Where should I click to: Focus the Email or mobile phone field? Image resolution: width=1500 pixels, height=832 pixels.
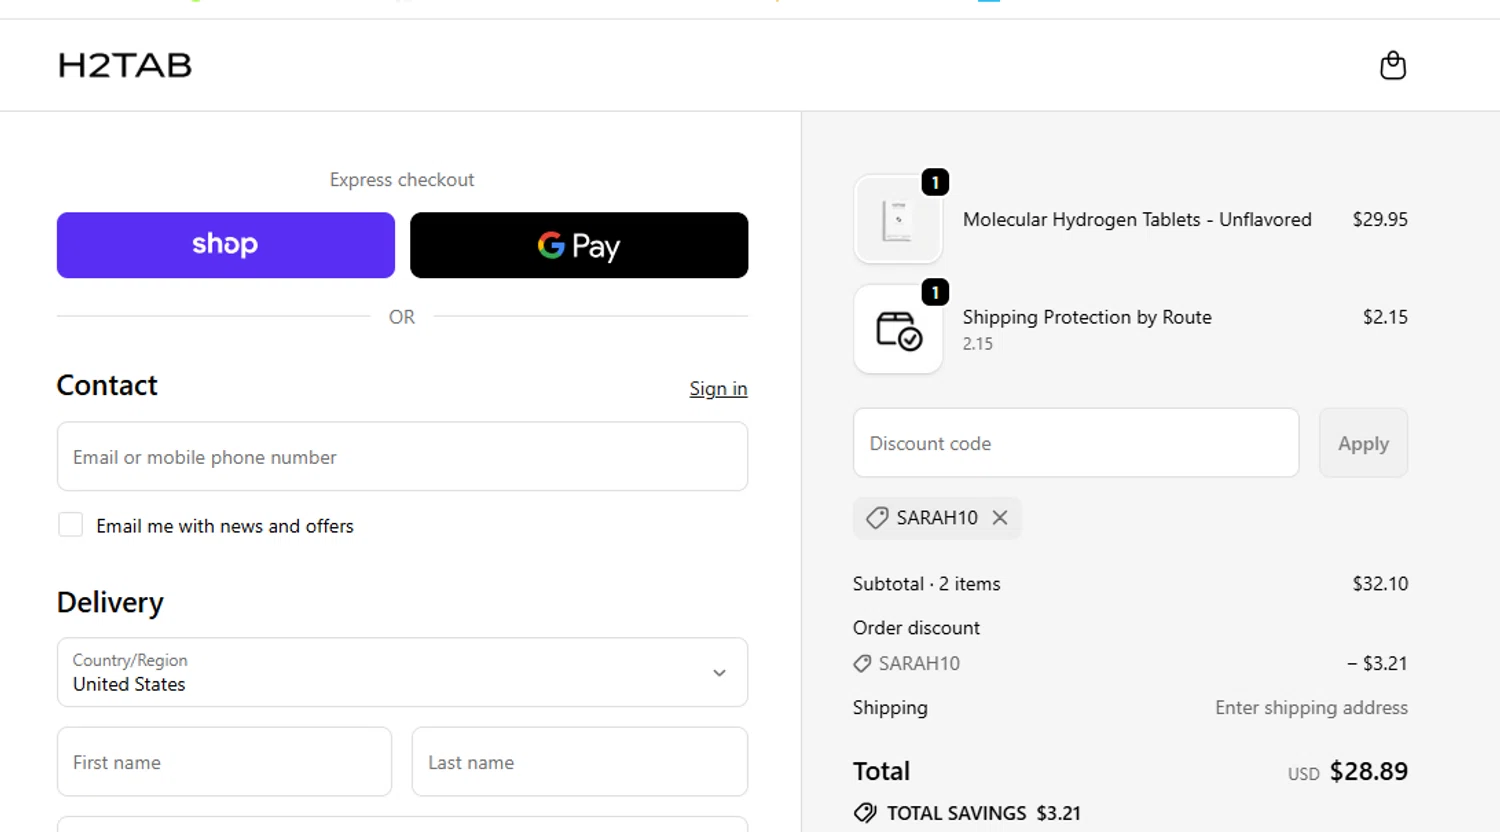[x=402, y=457]
